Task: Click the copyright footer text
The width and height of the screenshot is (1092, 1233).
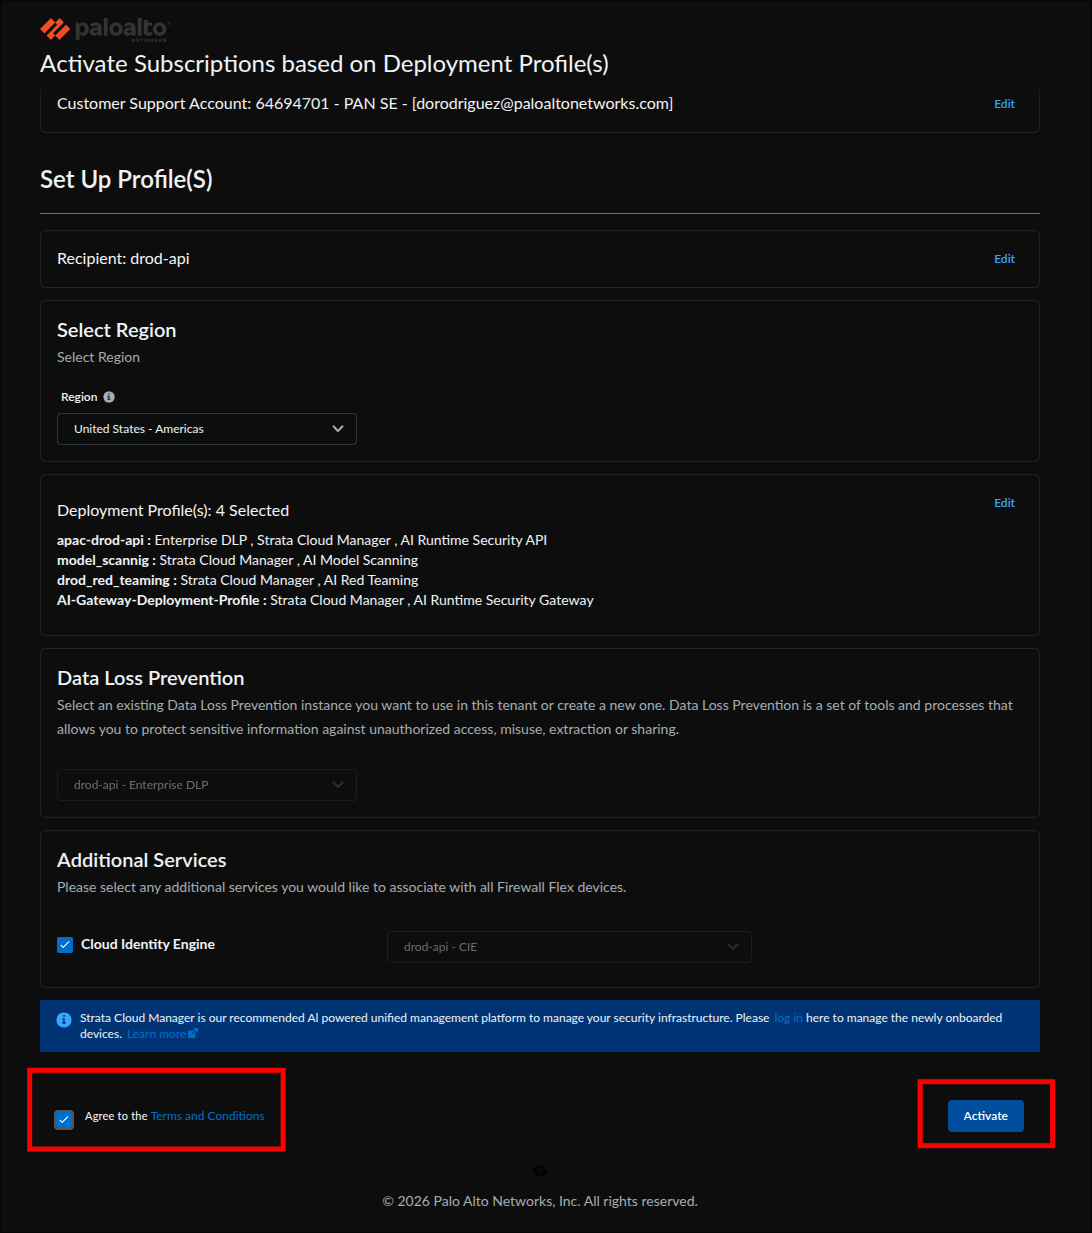Action: pyautogui.click(x=540, y=1201)
